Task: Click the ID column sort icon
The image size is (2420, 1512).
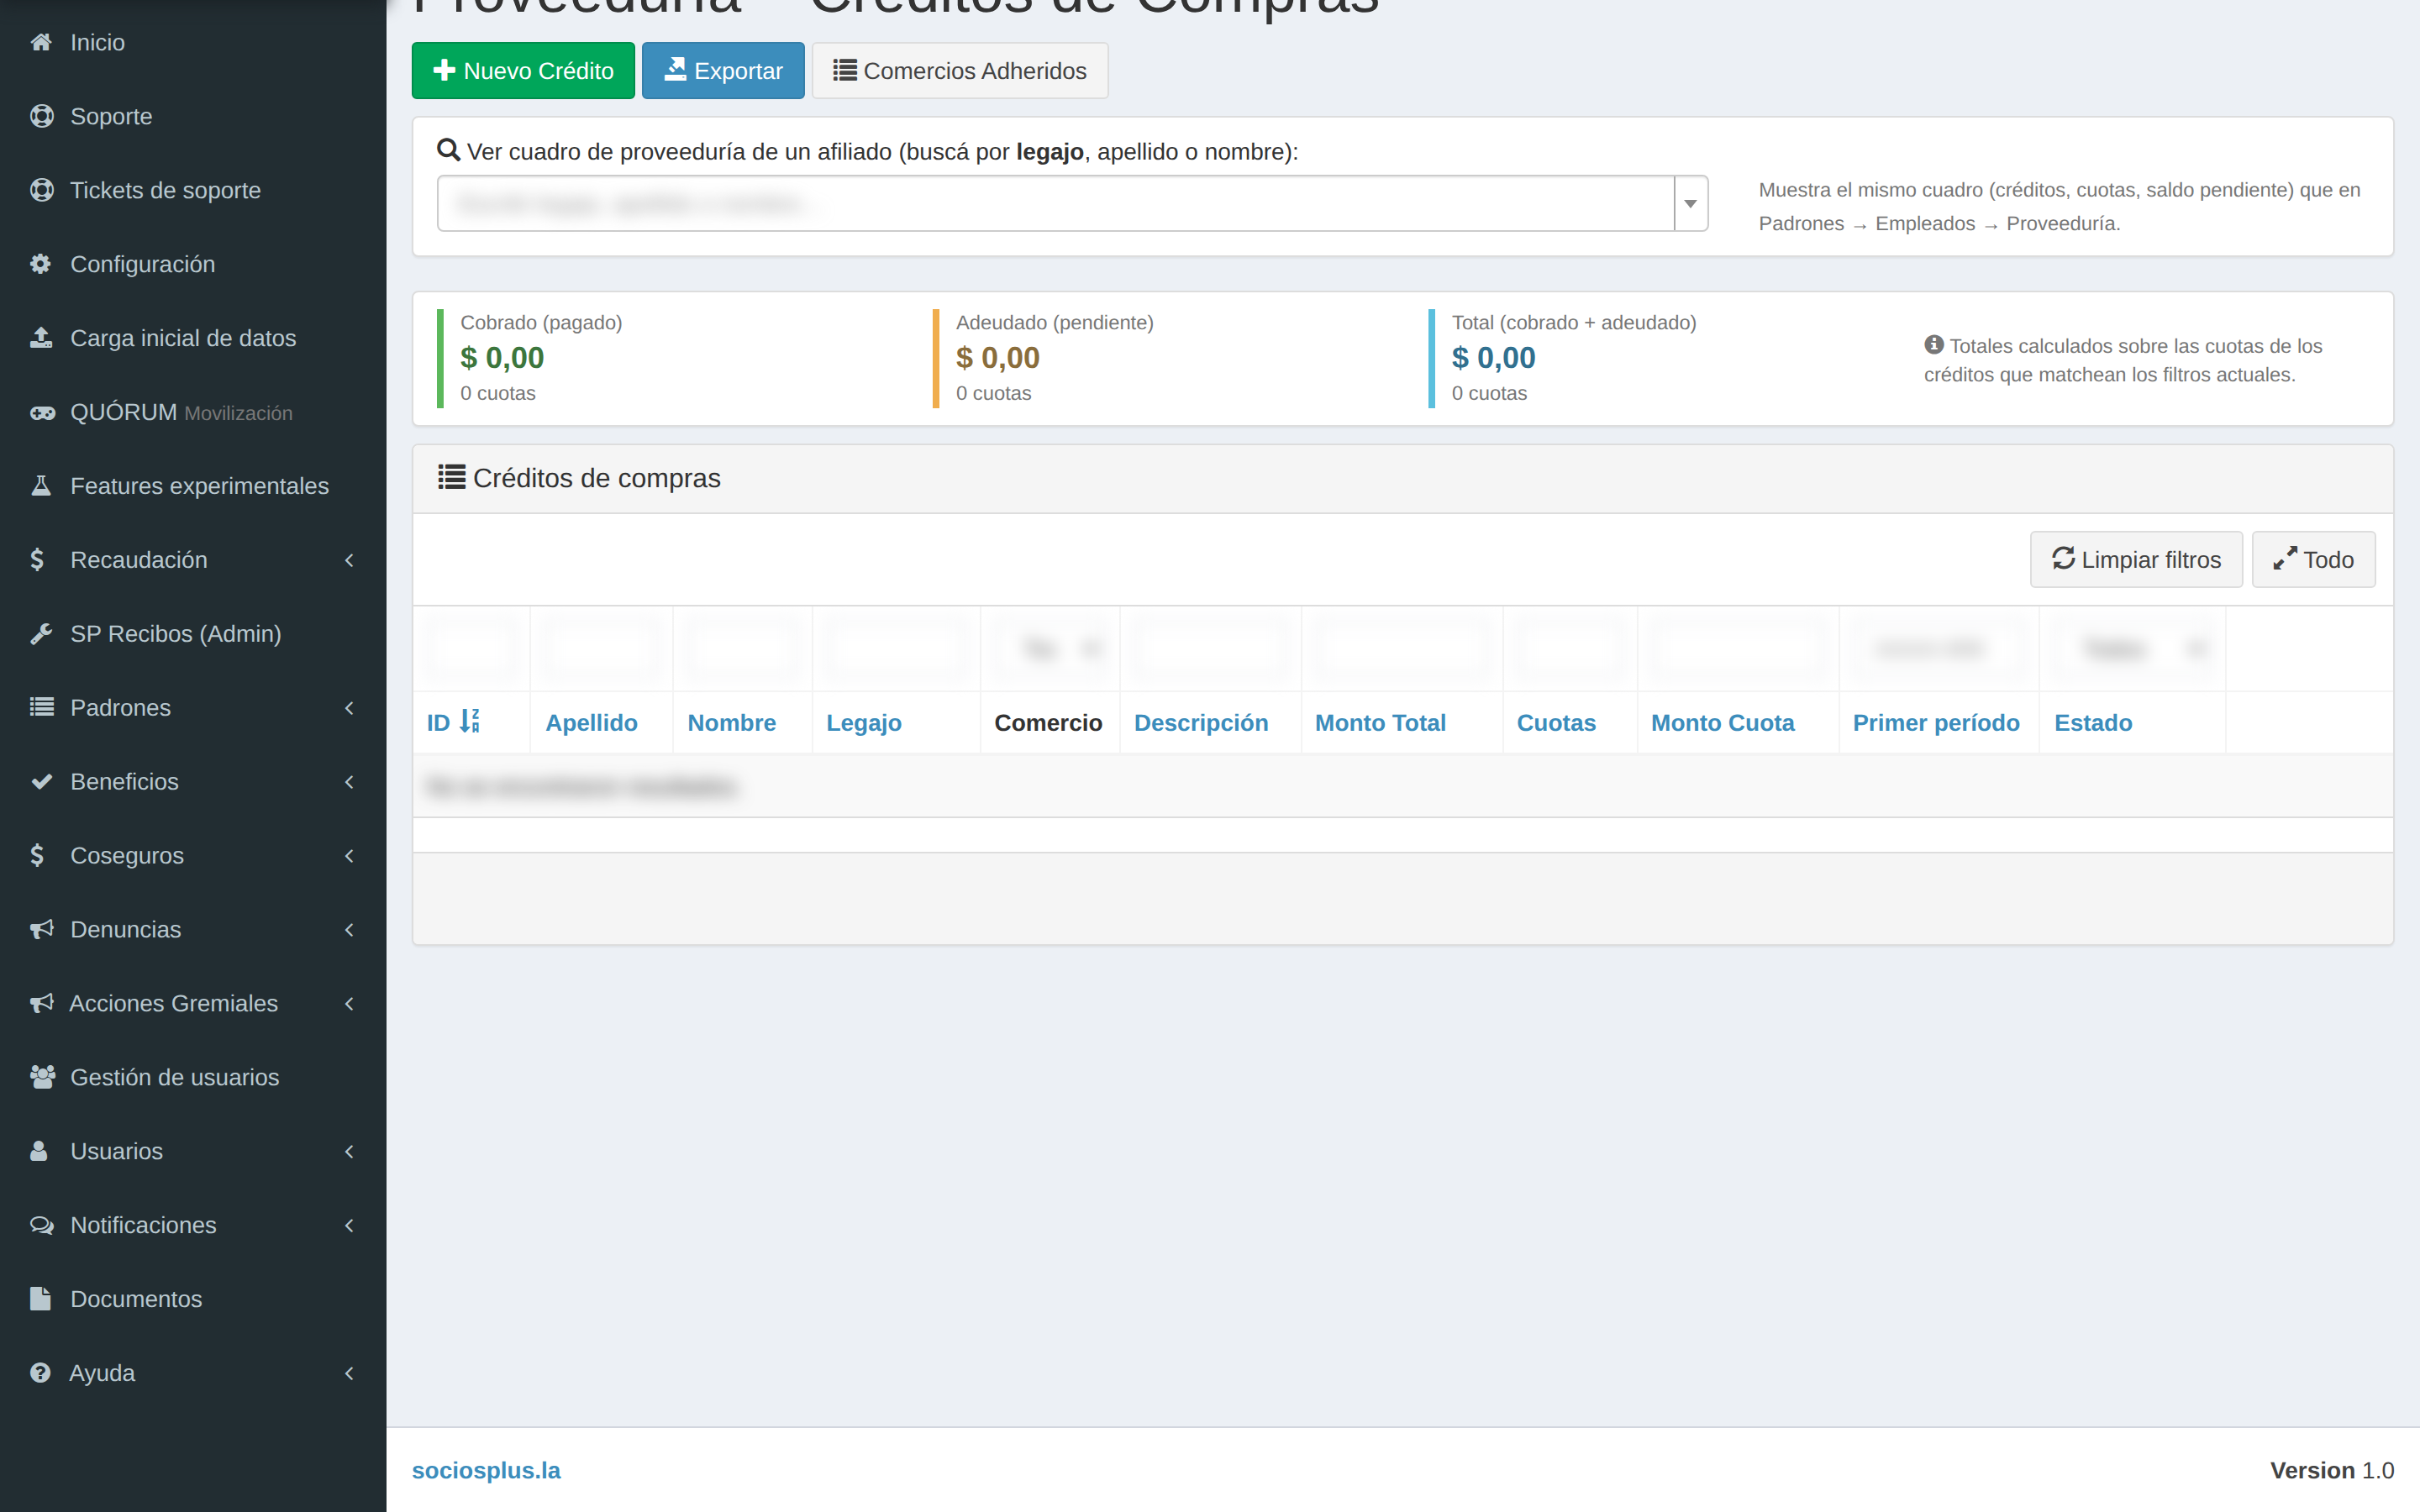Action: (x=470, y=721)
